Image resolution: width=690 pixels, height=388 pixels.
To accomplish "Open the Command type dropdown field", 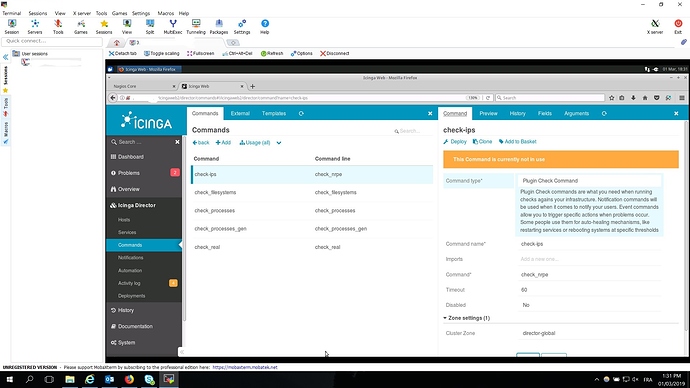I will click(x=590, y=181).
